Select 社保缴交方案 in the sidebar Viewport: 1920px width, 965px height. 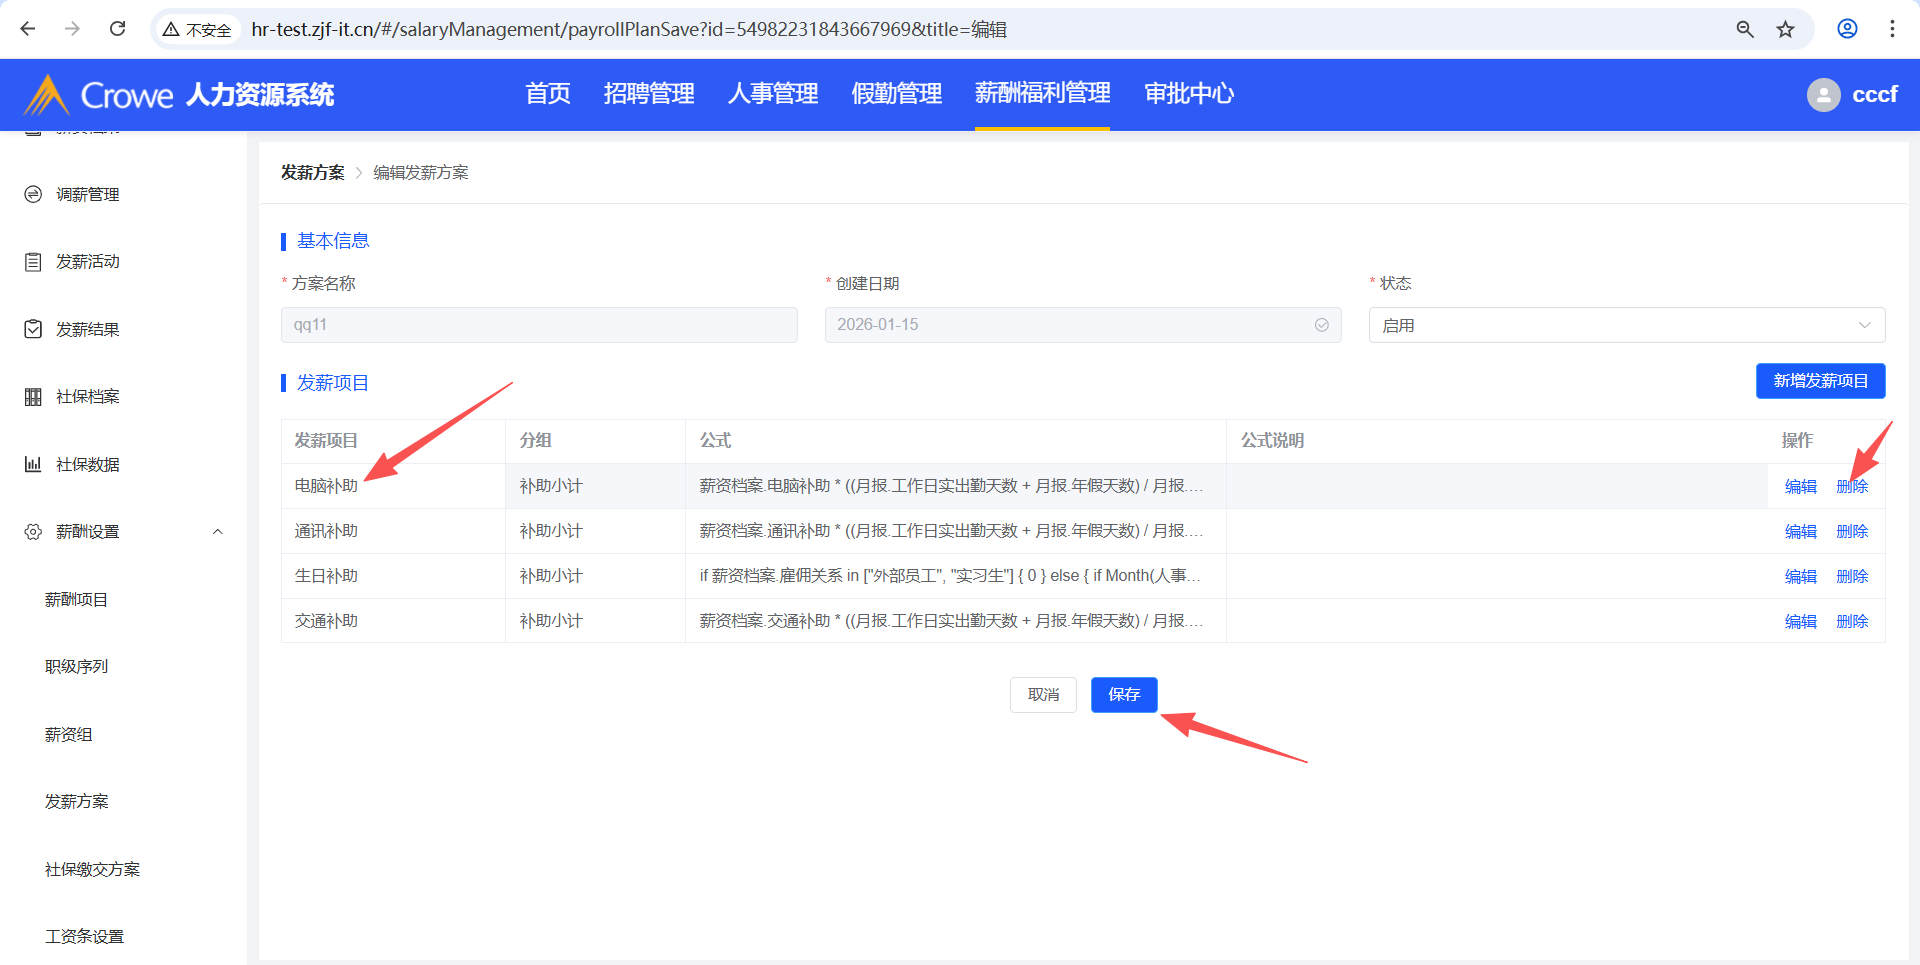[92, 870]
